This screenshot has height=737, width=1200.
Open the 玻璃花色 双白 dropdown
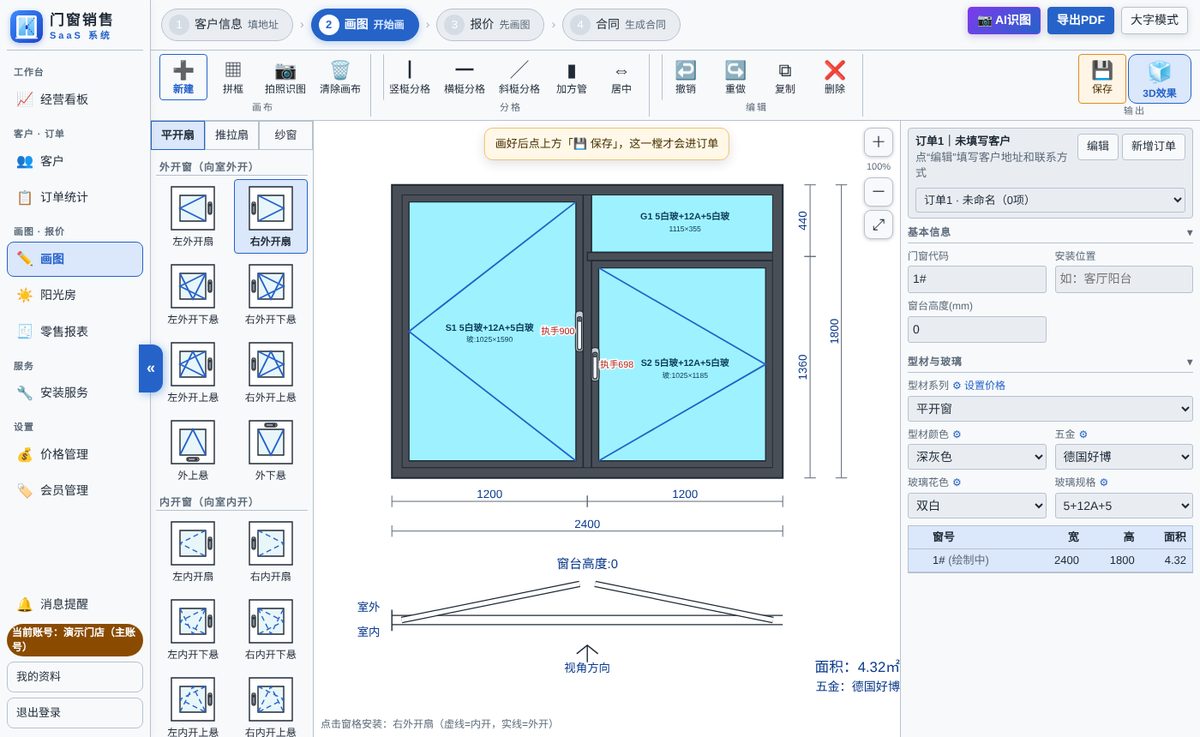tap(977, 505)
